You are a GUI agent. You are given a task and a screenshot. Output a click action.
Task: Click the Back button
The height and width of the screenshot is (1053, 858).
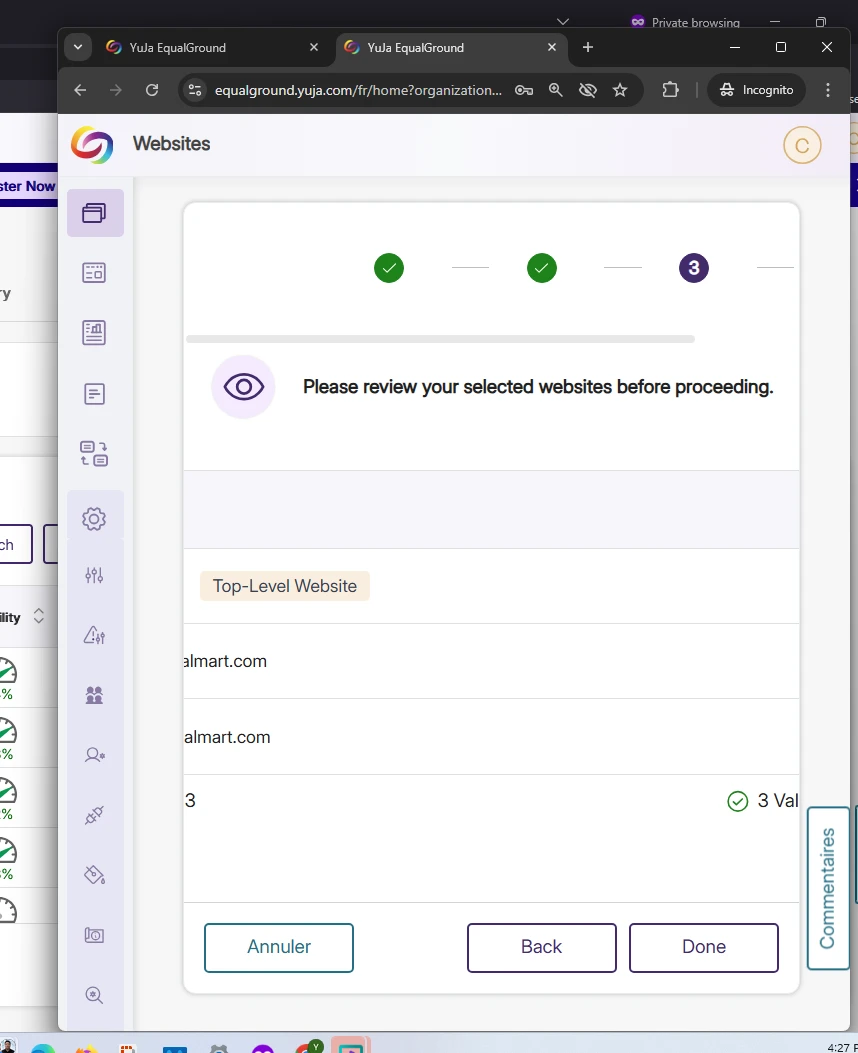tap(542, 947)
